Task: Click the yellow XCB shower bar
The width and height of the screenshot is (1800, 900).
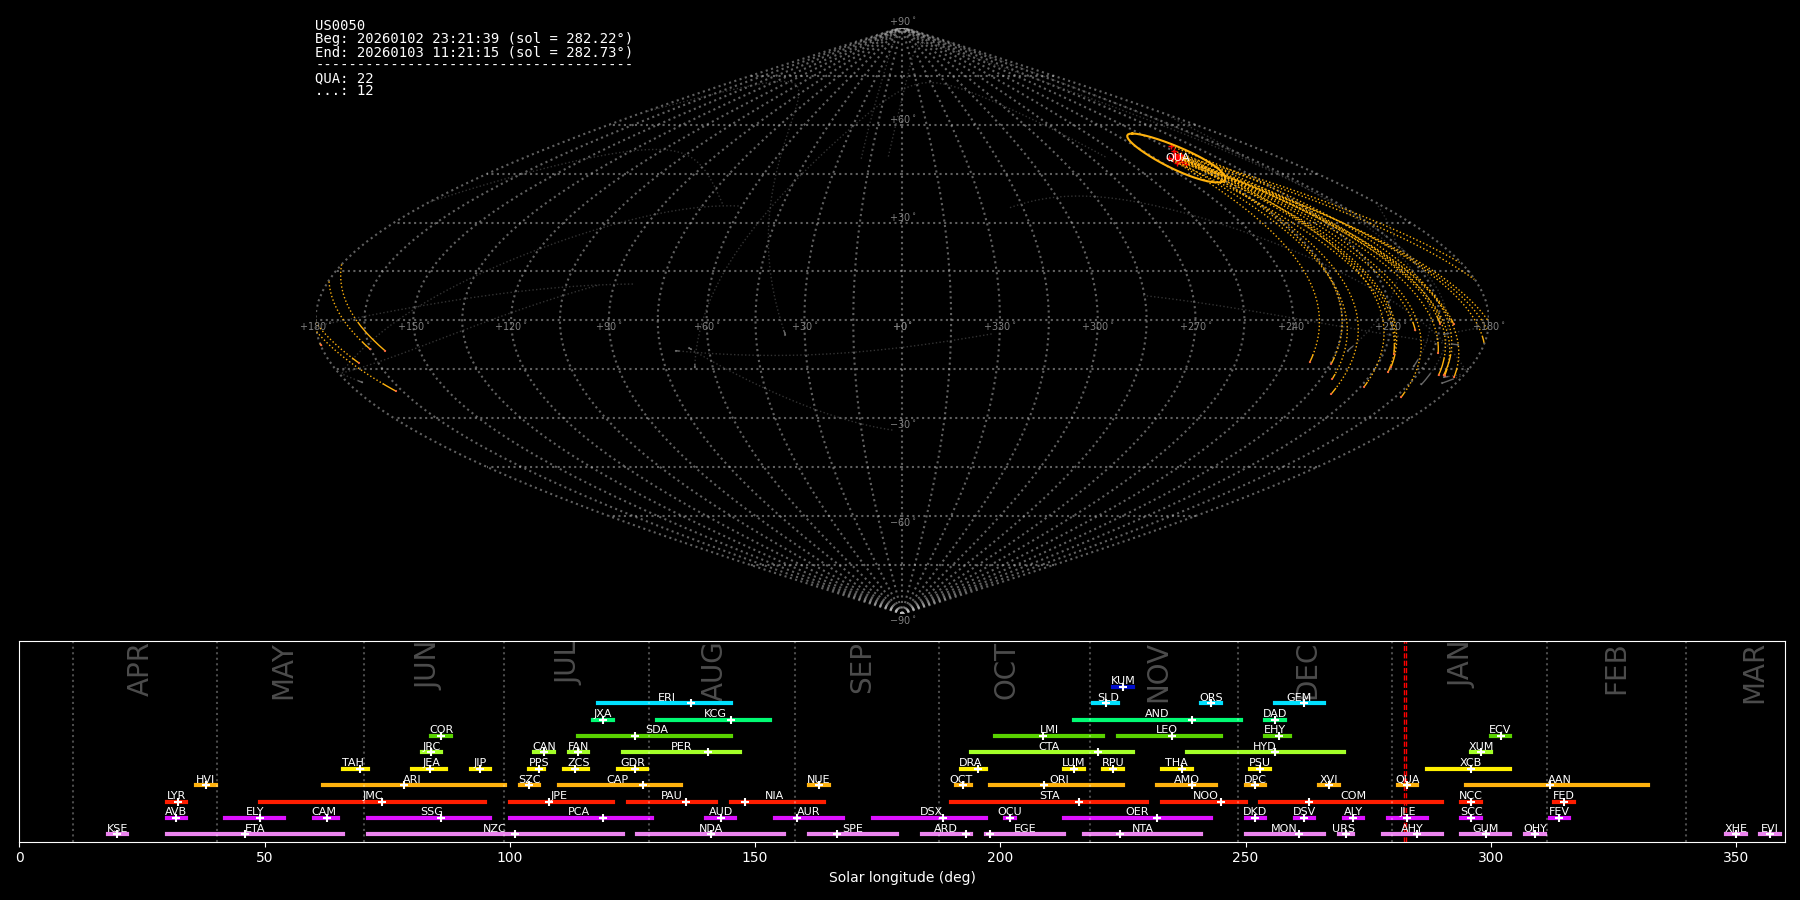Action: 1468,769
